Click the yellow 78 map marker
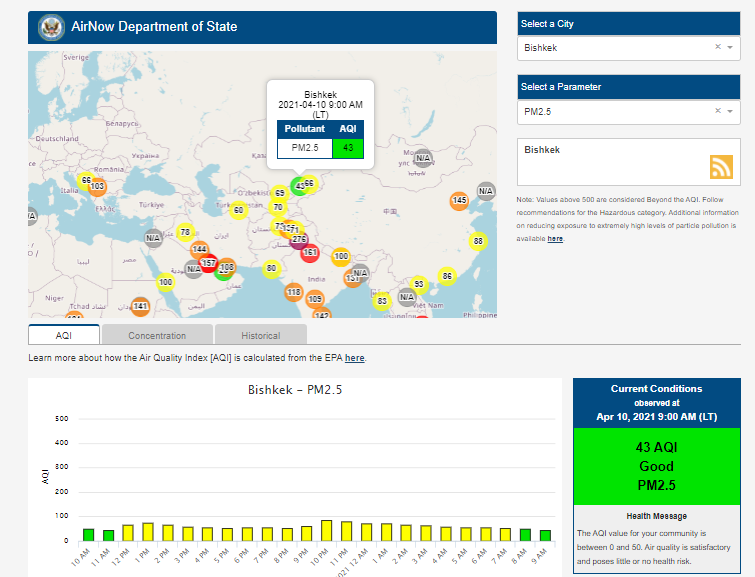The width and height of the screenshot is (755, 577). pos(185,233)
